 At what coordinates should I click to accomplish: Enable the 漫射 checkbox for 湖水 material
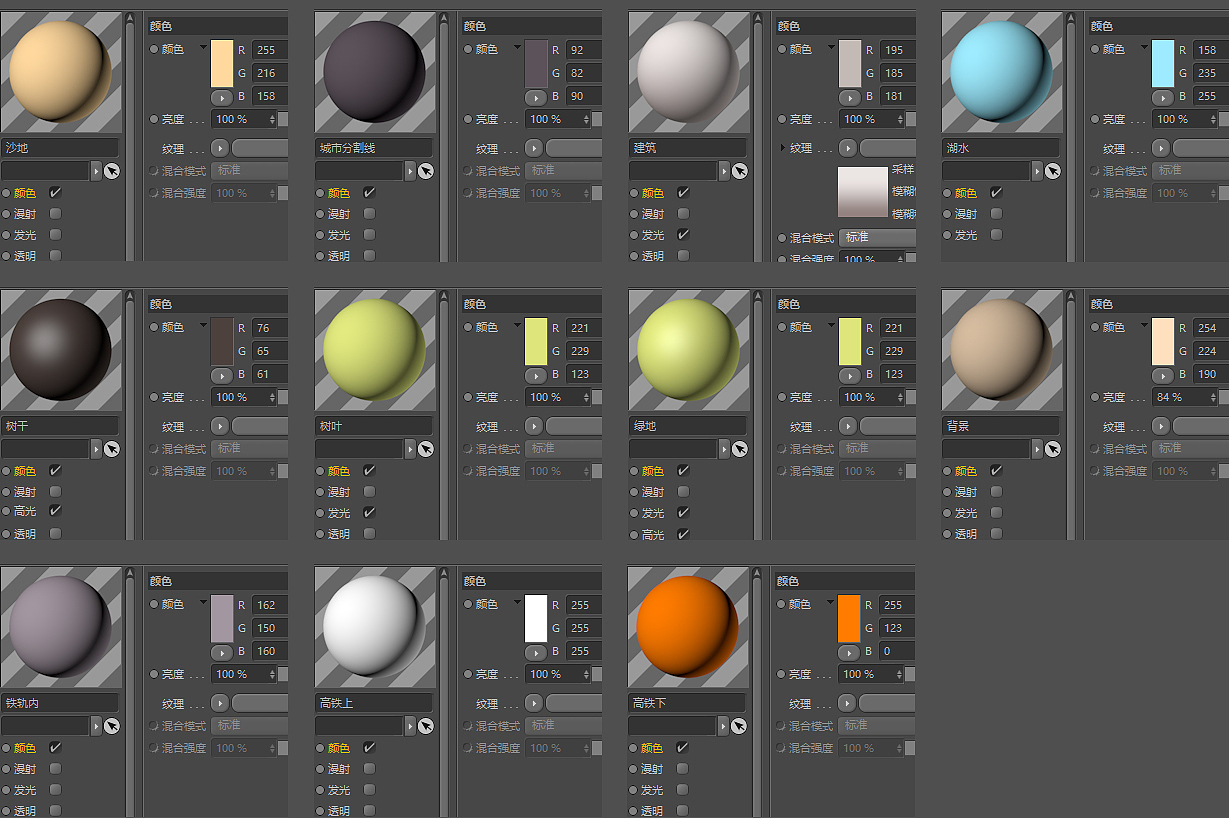click(x=996, y=213)
